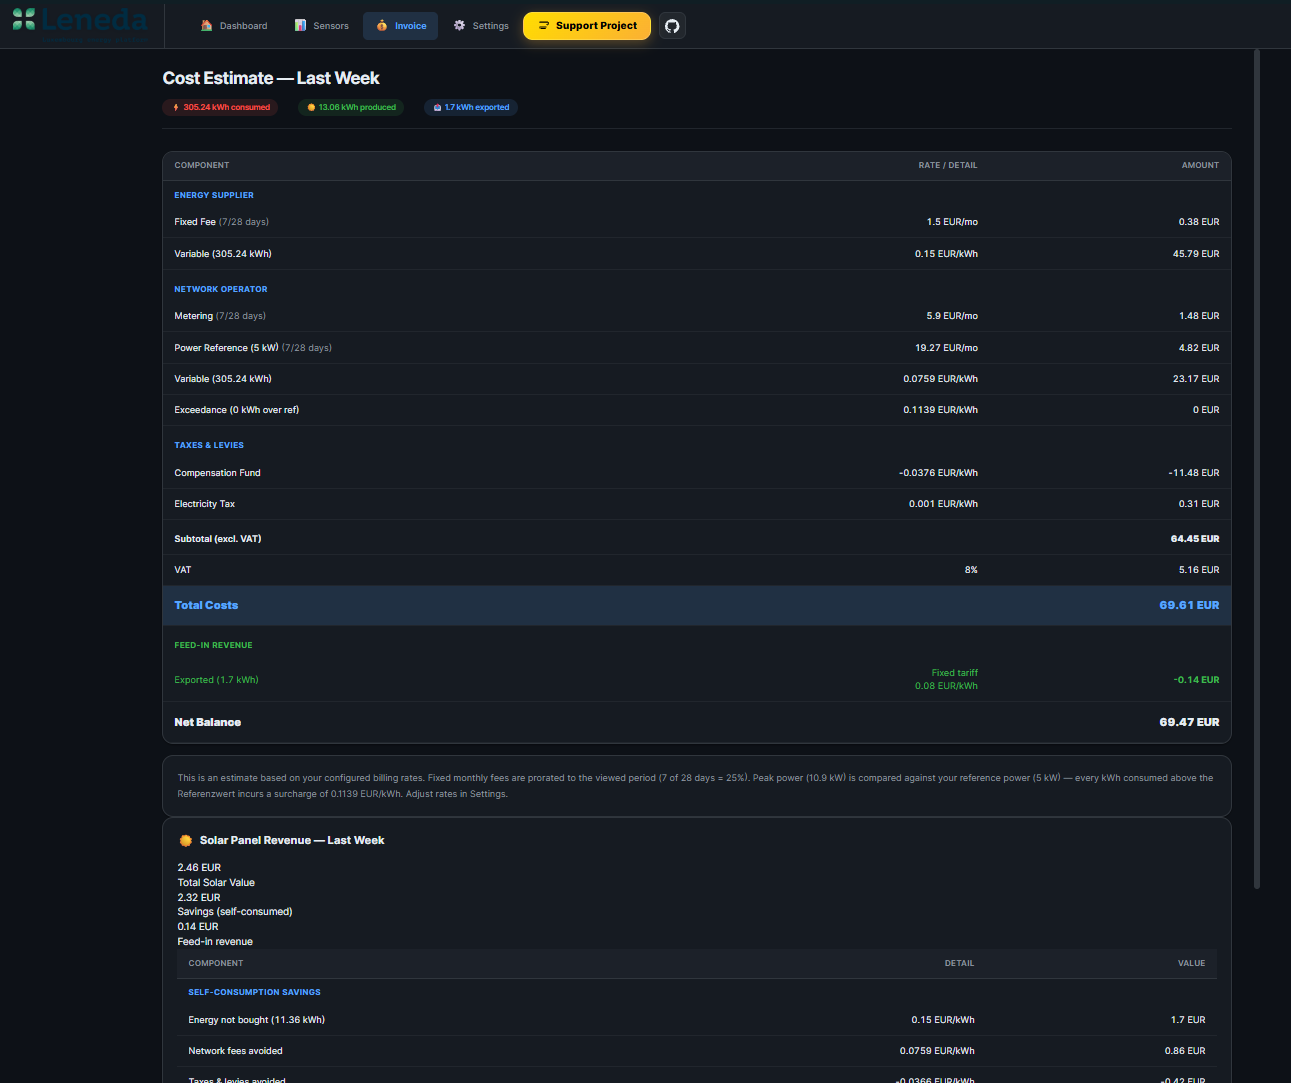Click the Leneda logo

click(x=80, y=19)
